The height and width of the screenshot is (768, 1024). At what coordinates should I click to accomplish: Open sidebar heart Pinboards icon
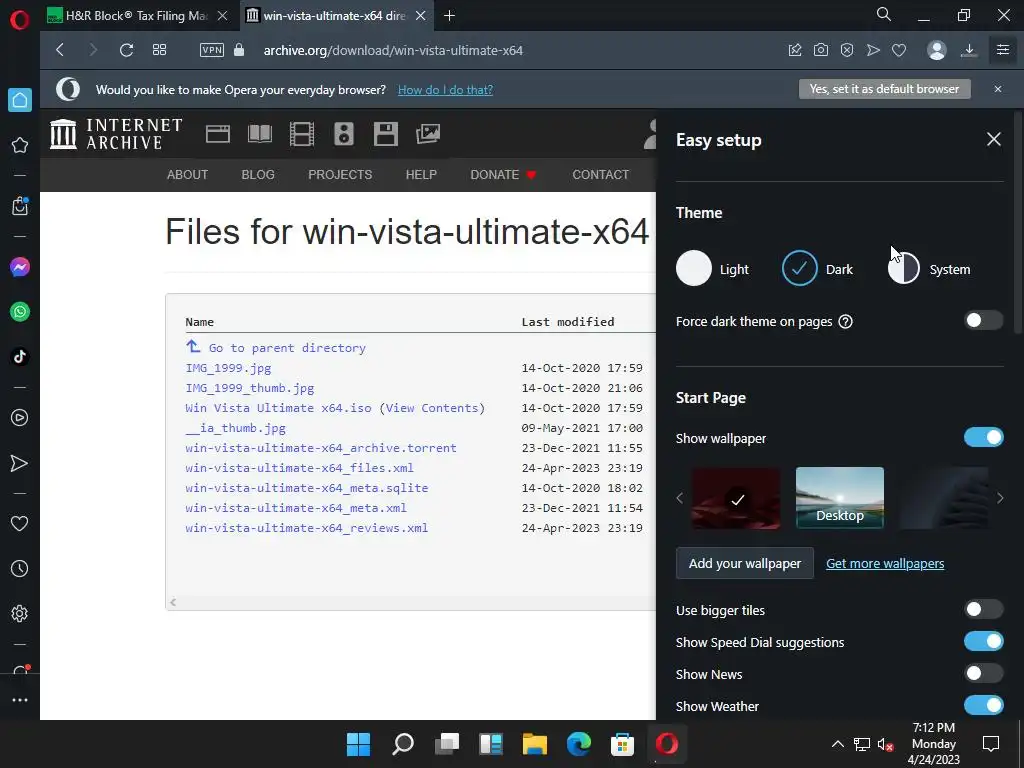tap(20, 524)
